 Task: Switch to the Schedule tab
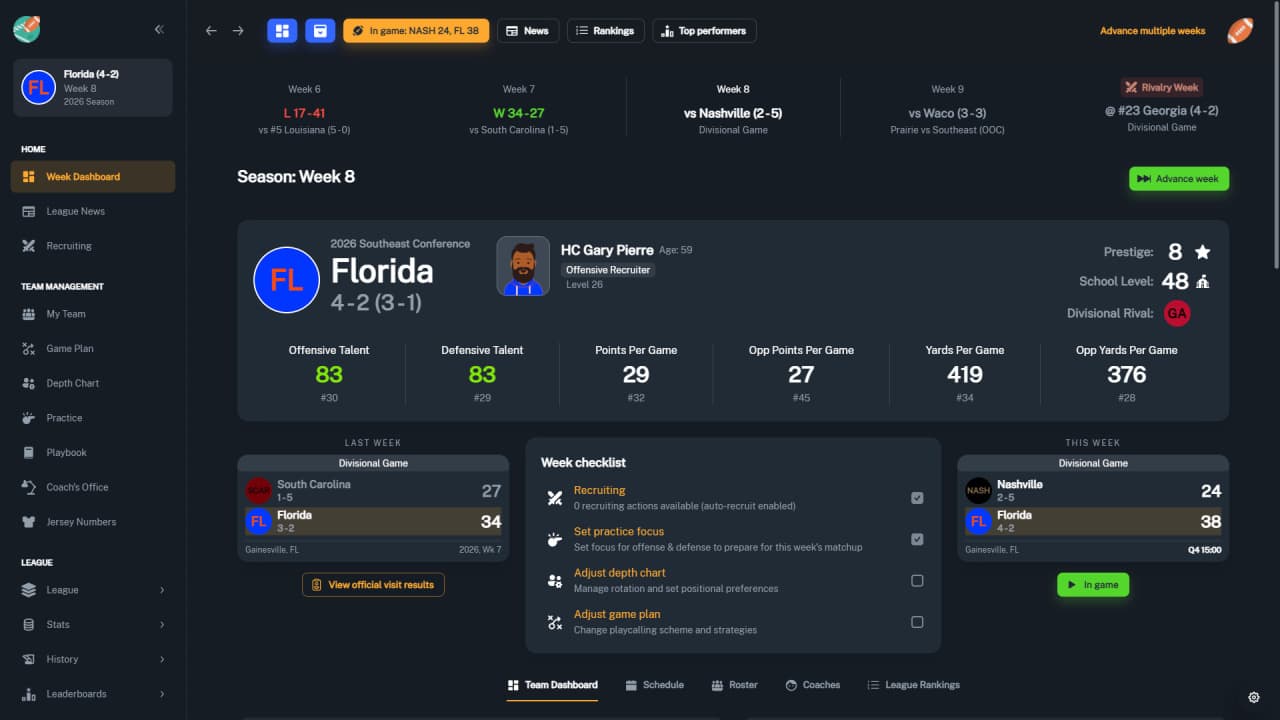(x=655, y=685)
